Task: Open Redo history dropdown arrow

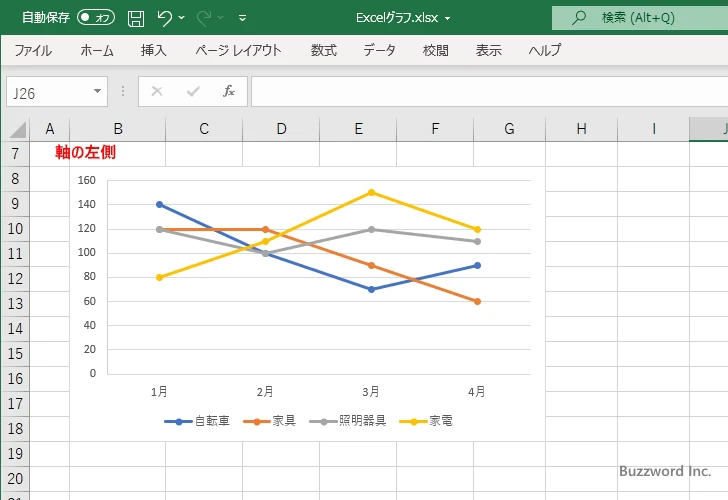Action: point(221,18)
